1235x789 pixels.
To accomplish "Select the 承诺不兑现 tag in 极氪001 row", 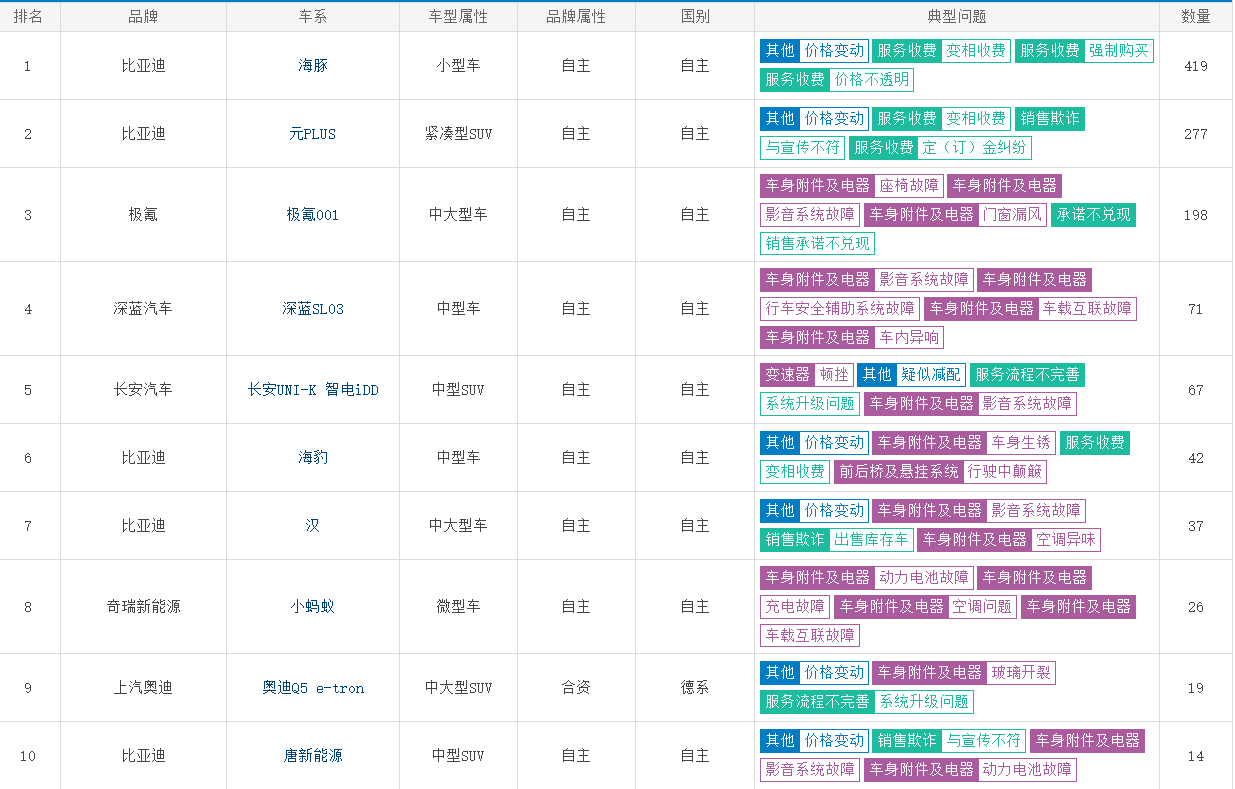I will [1093, 215].
